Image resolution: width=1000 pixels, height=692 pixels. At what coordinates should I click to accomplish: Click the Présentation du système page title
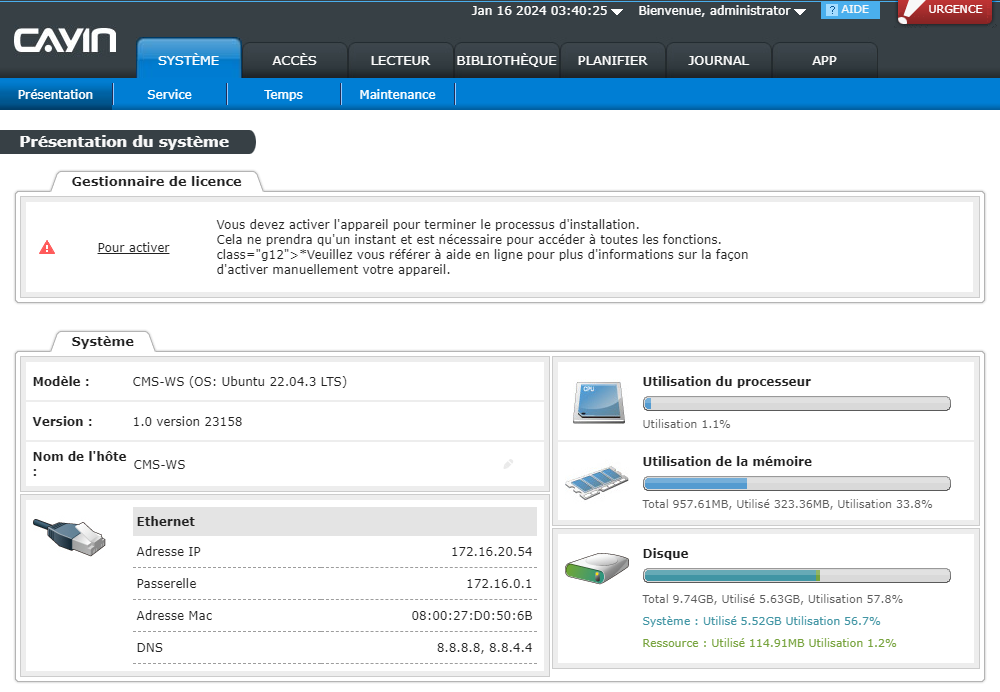click(x=124, y=142)
